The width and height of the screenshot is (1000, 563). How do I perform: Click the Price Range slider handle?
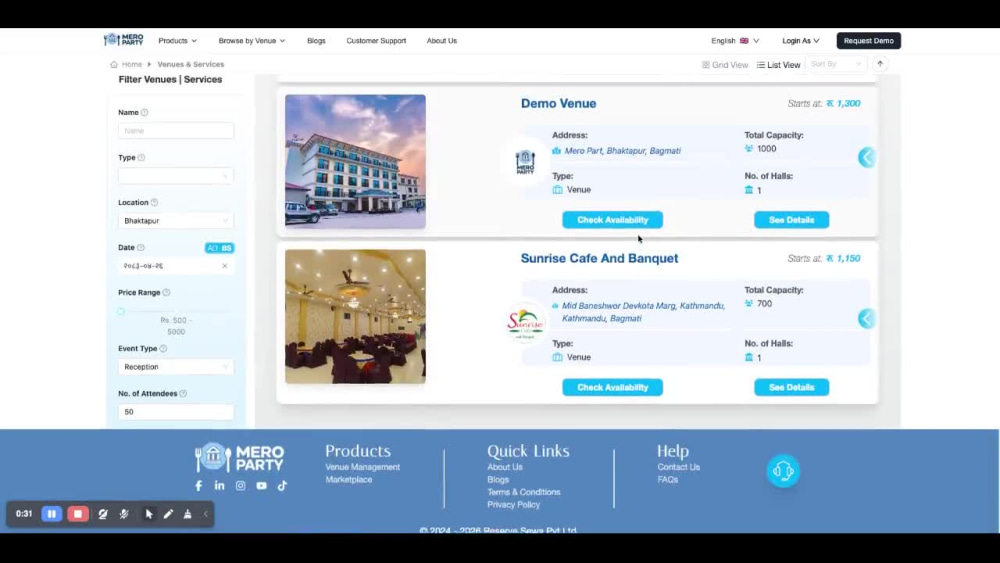(121, 312)
